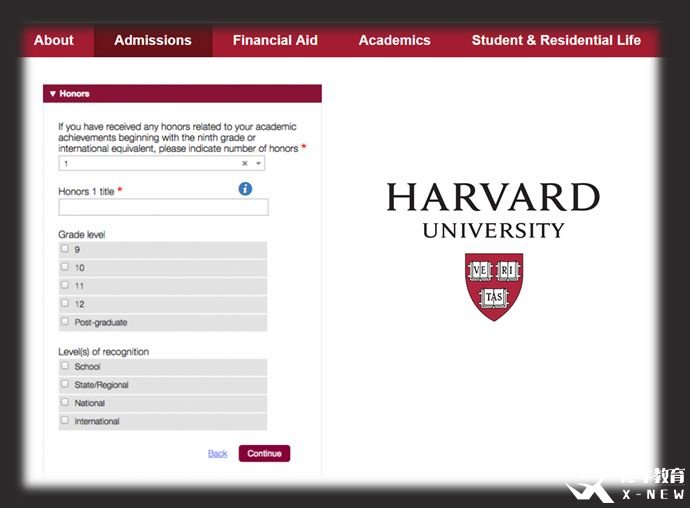Viewport: 690px width, 508px height.
Task: Open the number of honors dropdown arrow
Action: tap(259, 163)
